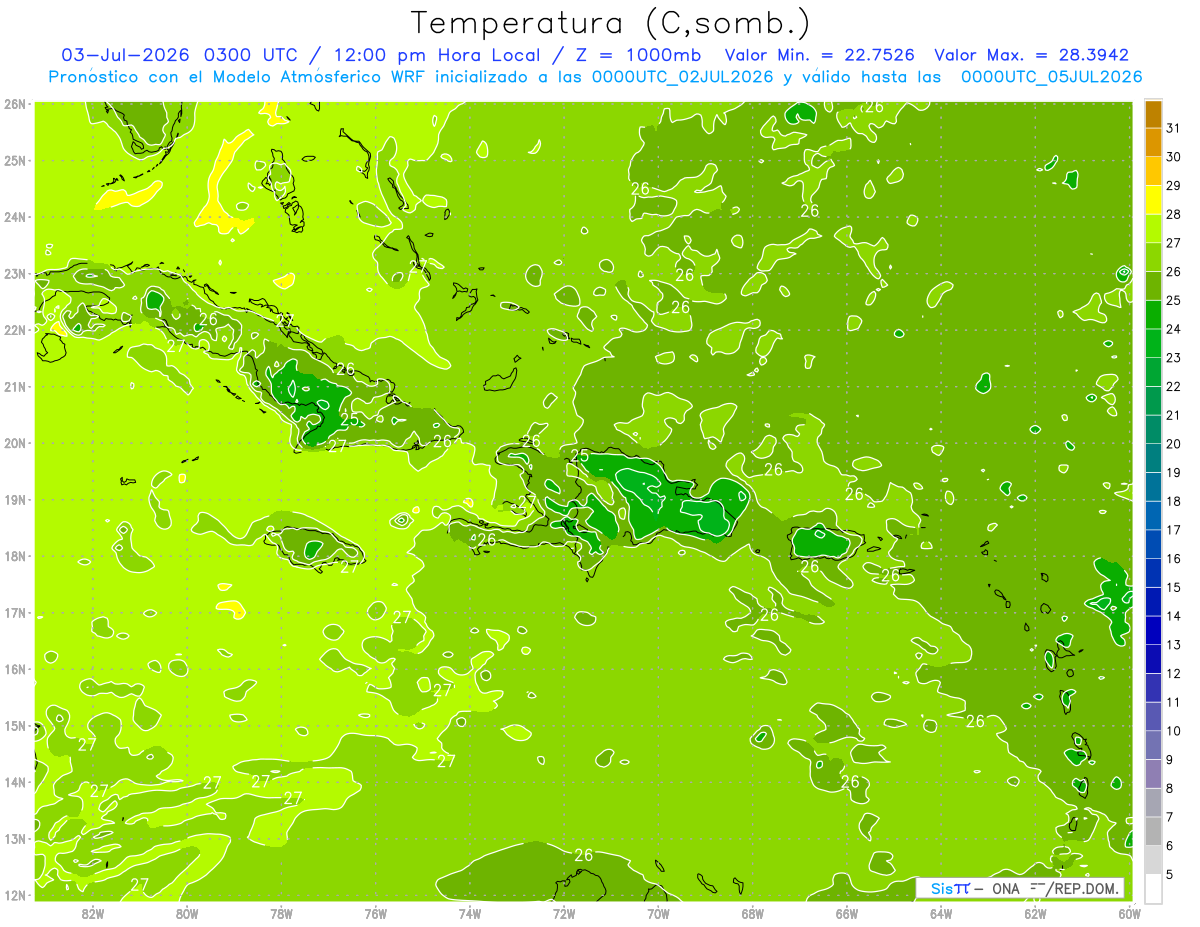Select purple color bar swatch between 9 and 10

pyautogui.click(x=1153, y=745)
